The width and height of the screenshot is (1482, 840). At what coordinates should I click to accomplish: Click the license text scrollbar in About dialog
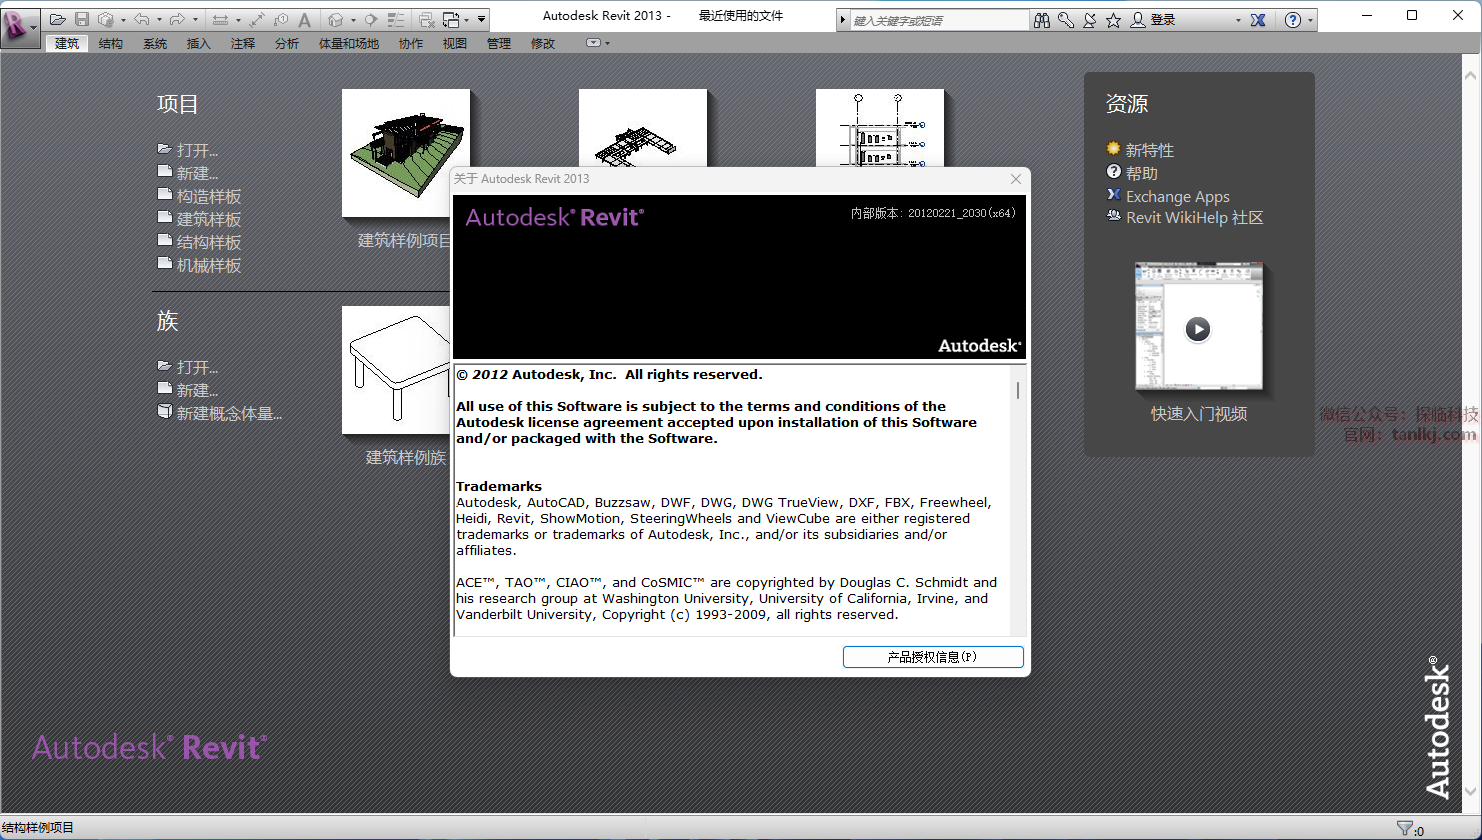(x=1018, y=390)
